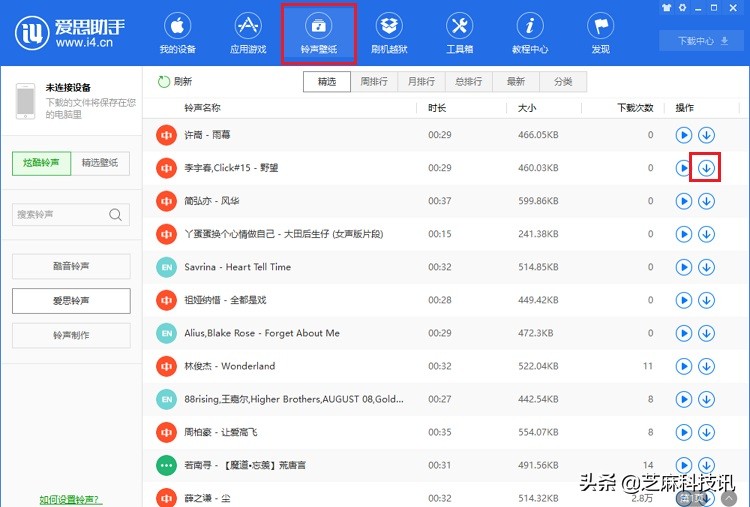This screenshot has width=750, height=507.
Task: Click the 时长 duration column header
Action: click(437, 108)
